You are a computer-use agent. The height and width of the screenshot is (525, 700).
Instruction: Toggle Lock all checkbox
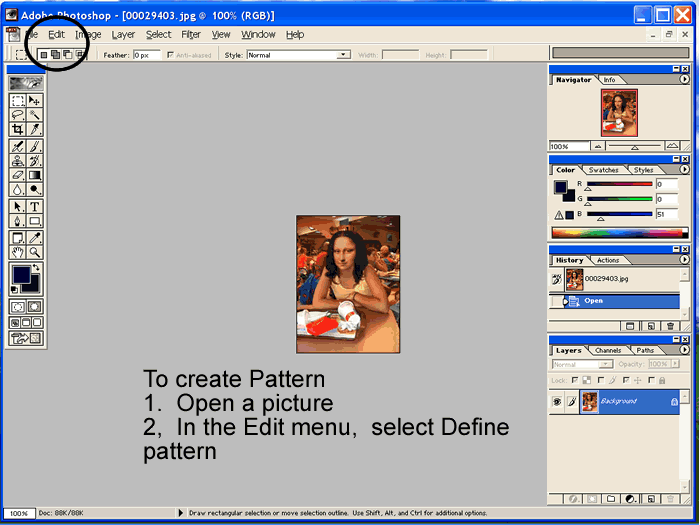(x=651, y=380)
